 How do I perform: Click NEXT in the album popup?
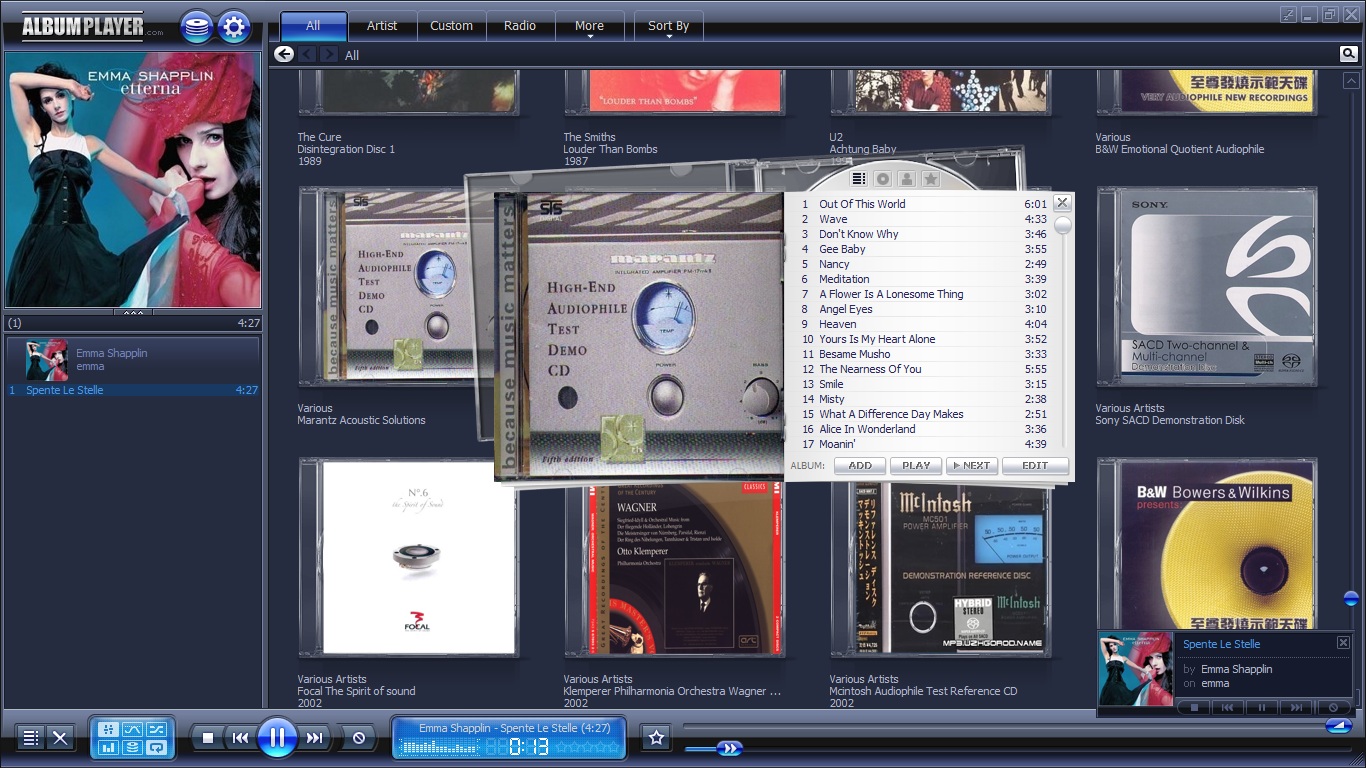point(971,466)
